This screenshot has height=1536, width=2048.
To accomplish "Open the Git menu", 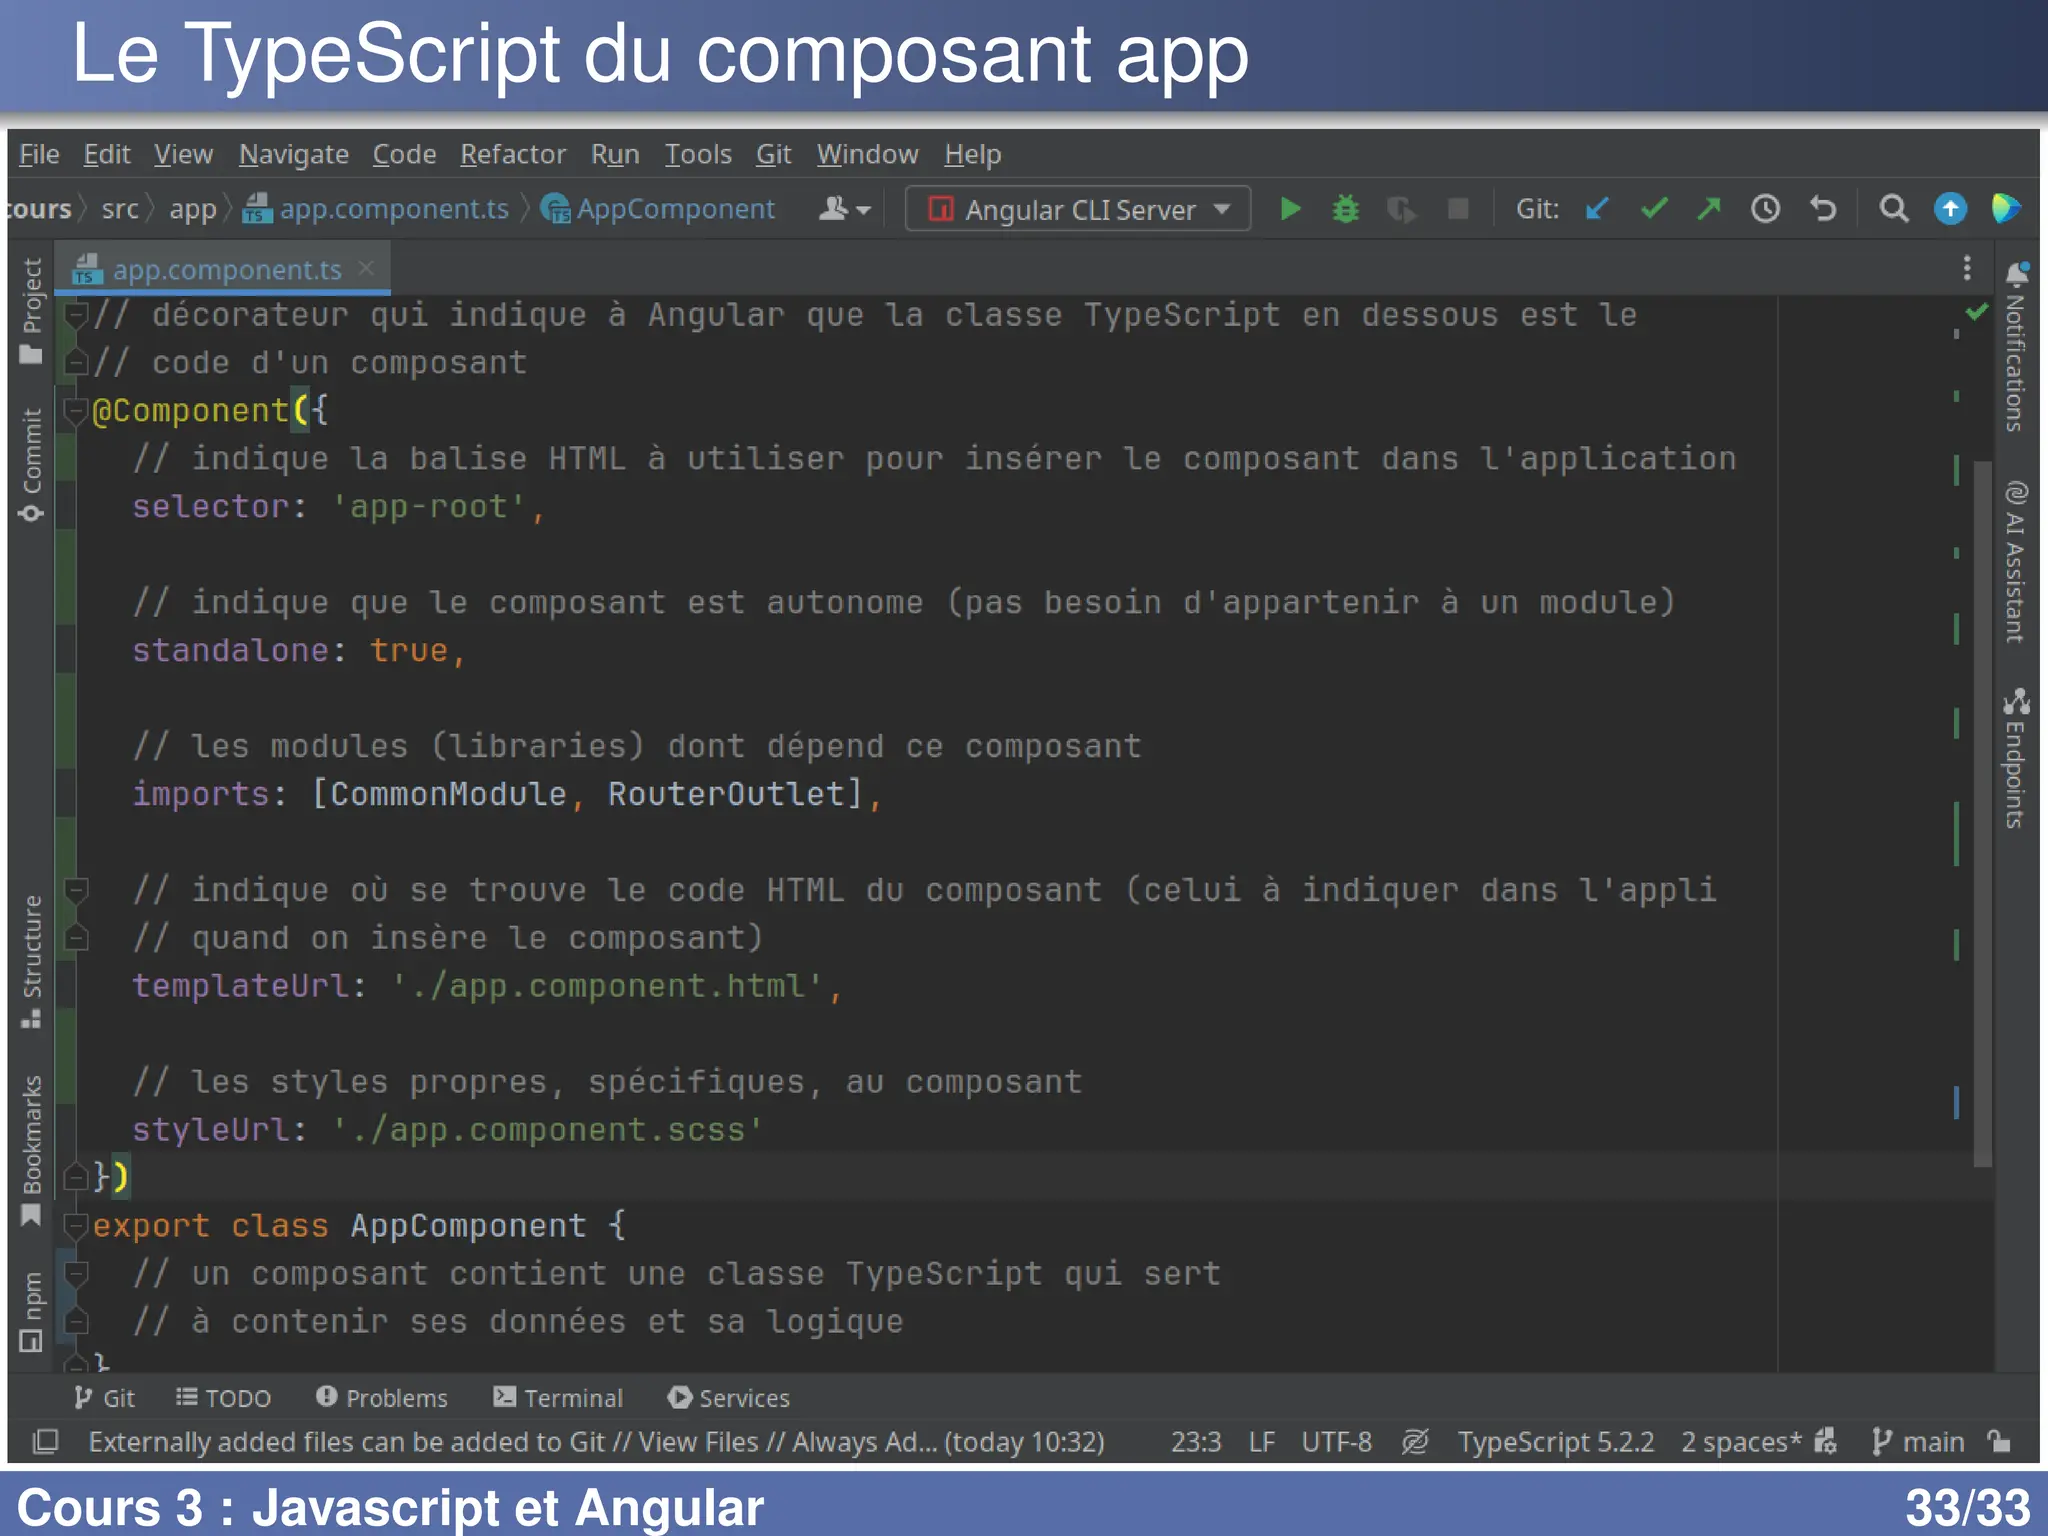I will 773,154.
